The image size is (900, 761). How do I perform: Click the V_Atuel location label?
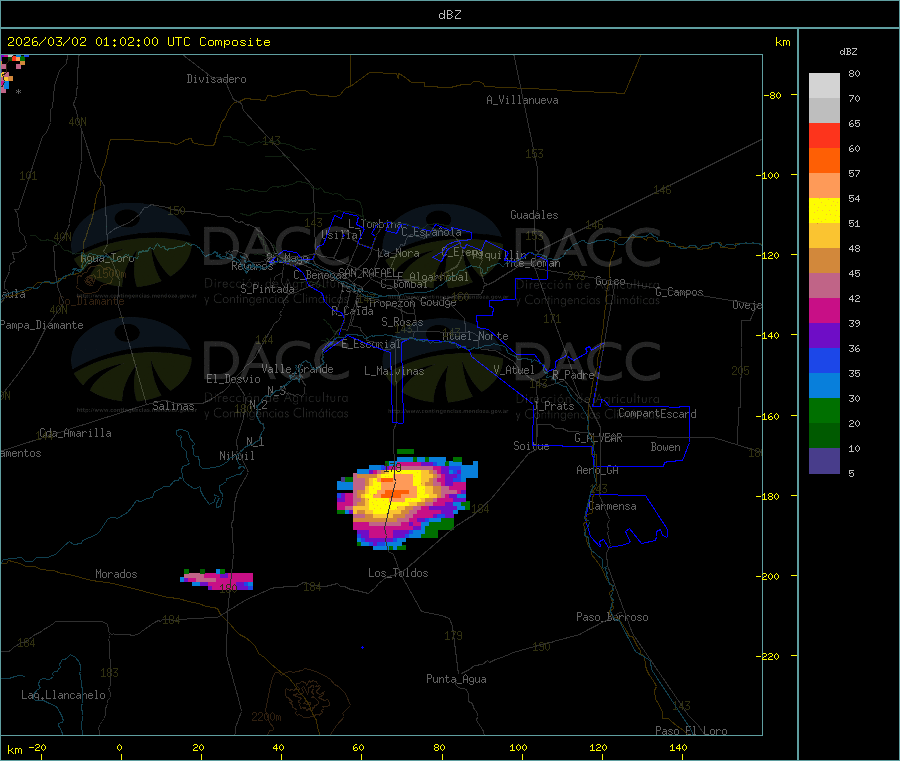(514, 370)
